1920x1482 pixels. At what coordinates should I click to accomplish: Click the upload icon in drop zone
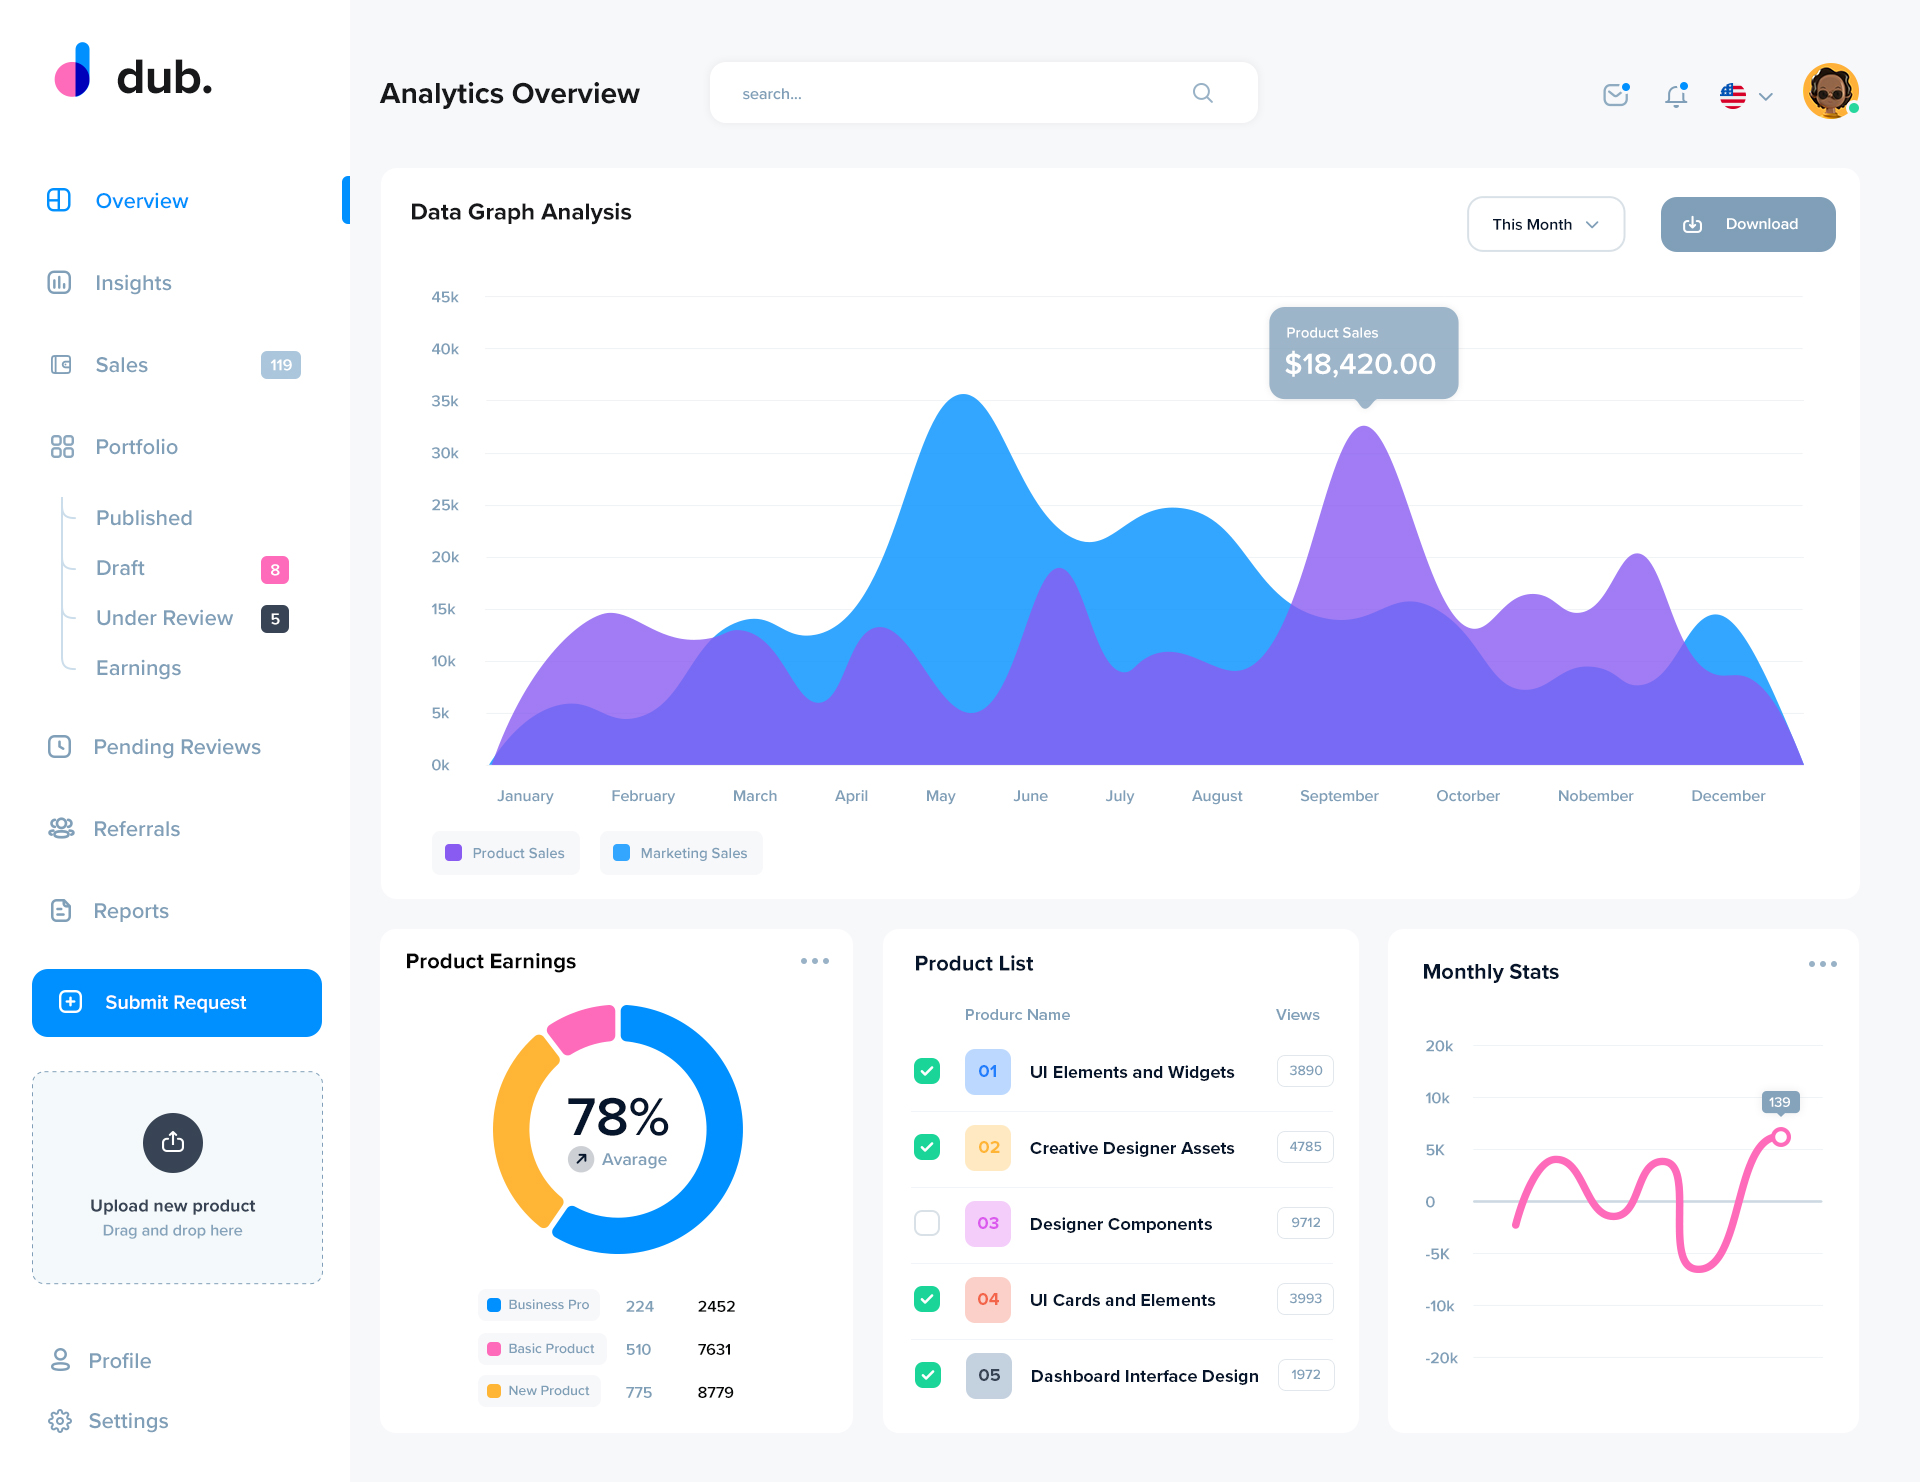[173, 1142]
